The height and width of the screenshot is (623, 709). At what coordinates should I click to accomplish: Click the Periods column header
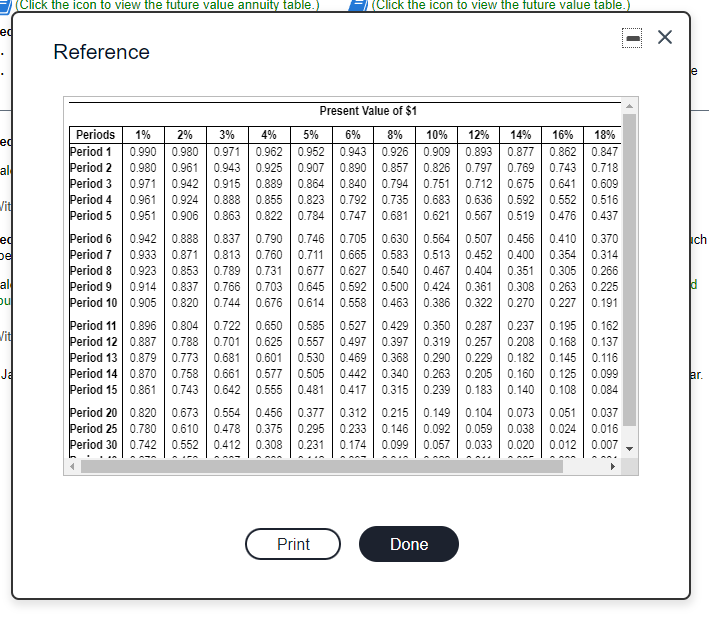[x=95, y=135]
